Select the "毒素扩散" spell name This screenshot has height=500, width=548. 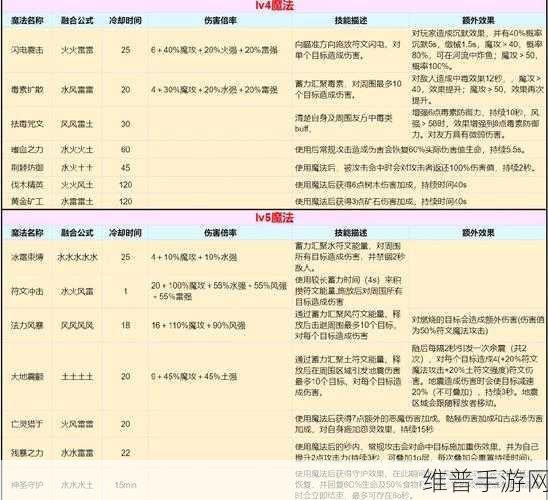click(27, 90)
